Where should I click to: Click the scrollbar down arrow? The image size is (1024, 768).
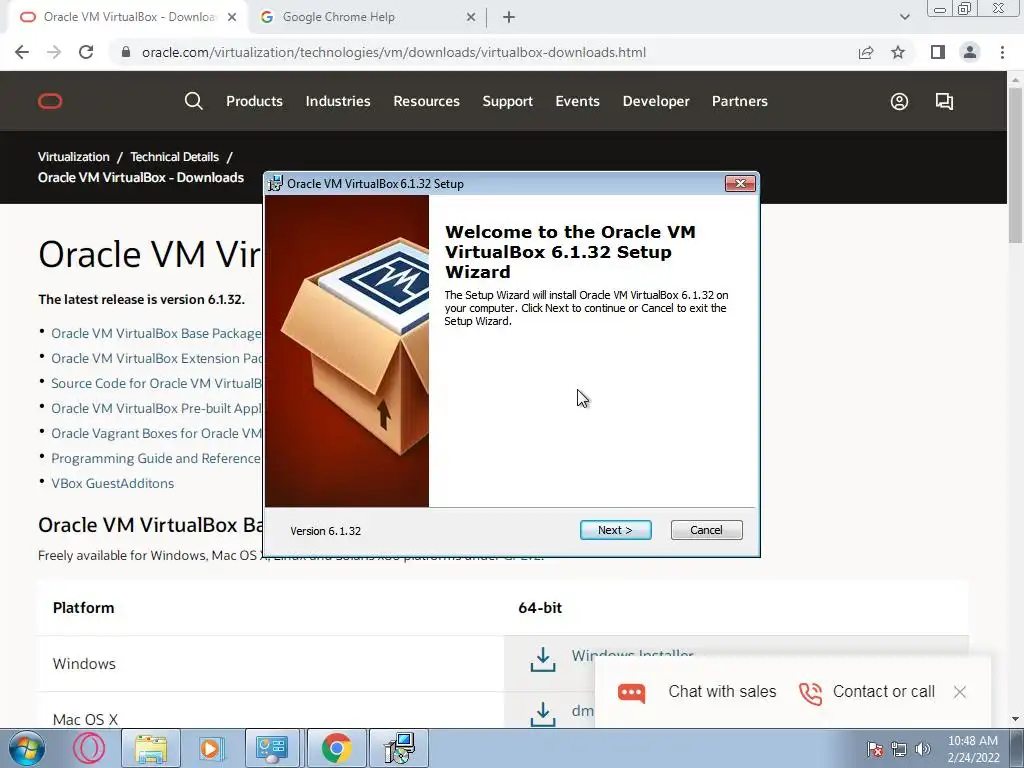click(1015, 719)
